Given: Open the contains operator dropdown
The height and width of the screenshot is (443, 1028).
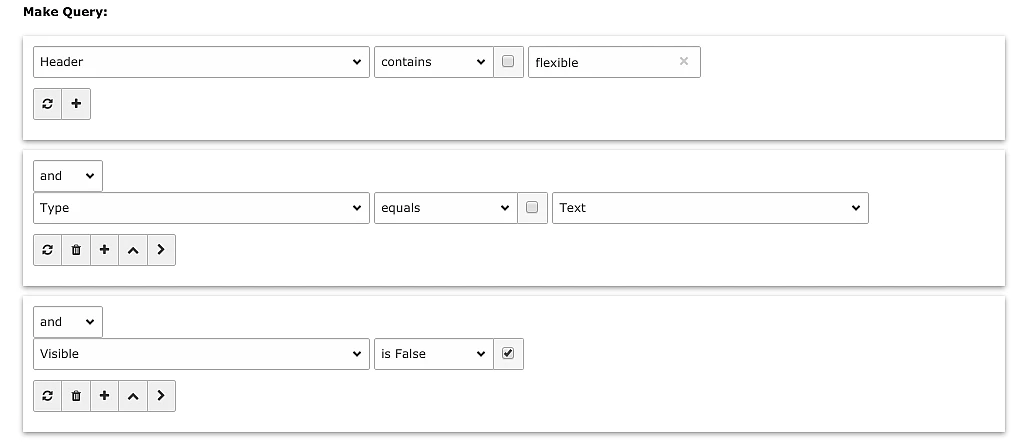Looking at the screenshot, I should point(433,62).
